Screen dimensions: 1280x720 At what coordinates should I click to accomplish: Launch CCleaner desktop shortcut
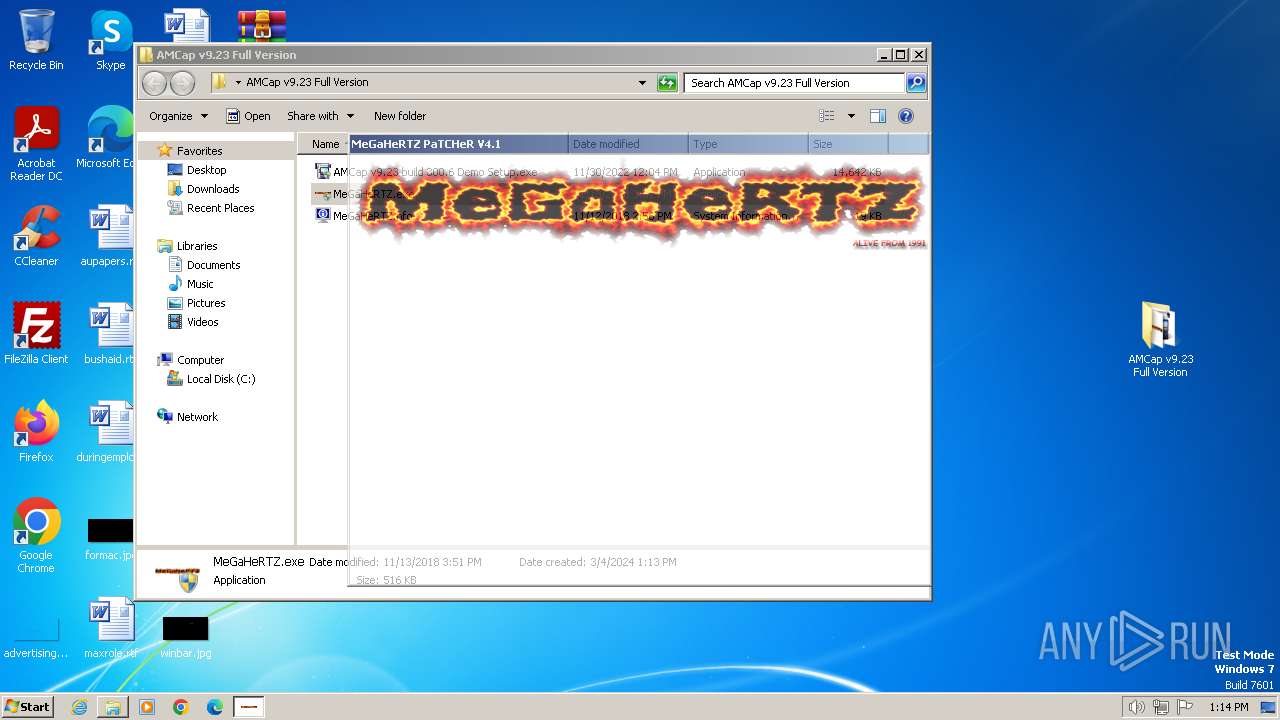pyautogui.click(x=36, y=236)
